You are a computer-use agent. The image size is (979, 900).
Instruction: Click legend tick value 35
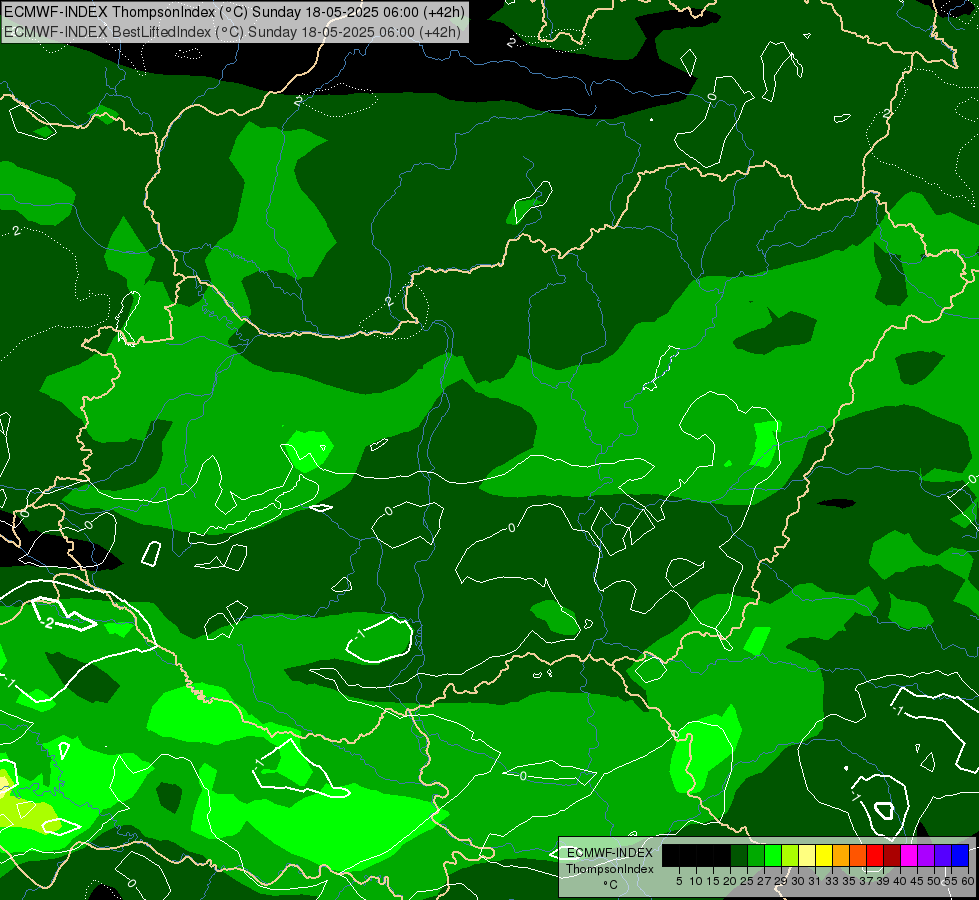tap(849, 881)
